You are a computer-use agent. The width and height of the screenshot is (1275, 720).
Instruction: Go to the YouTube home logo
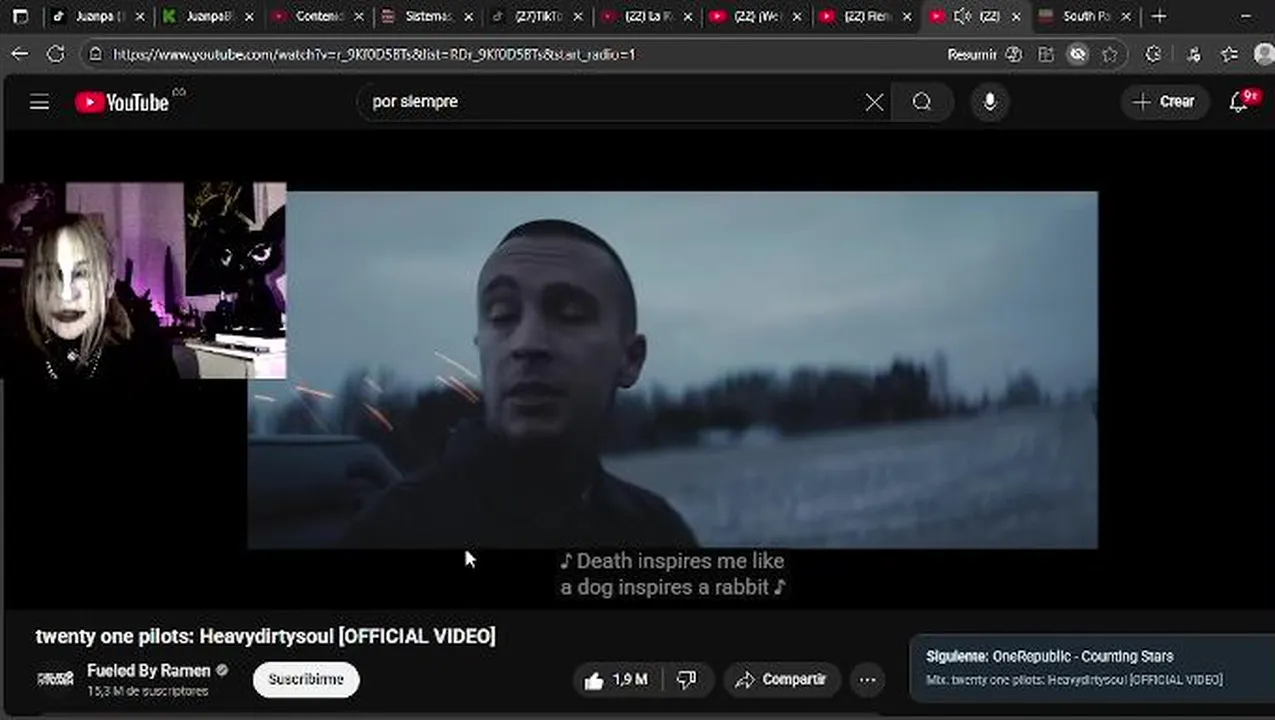pos(122,102)
